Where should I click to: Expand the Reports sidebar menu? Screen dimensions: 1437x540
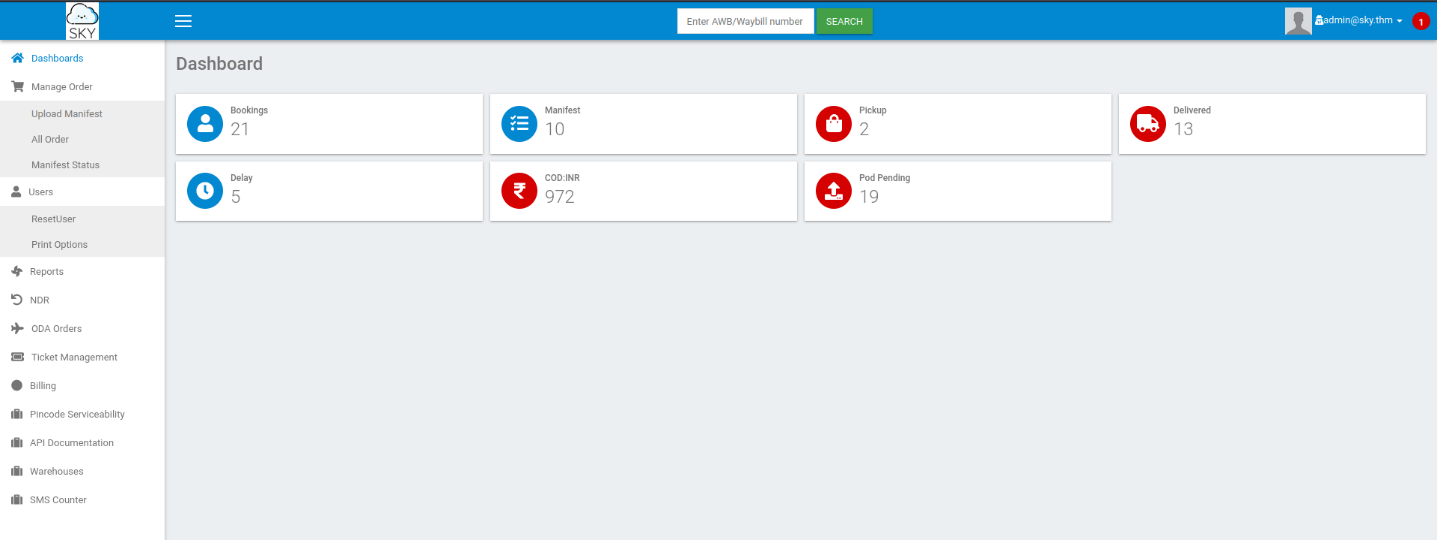click(46, 272)
